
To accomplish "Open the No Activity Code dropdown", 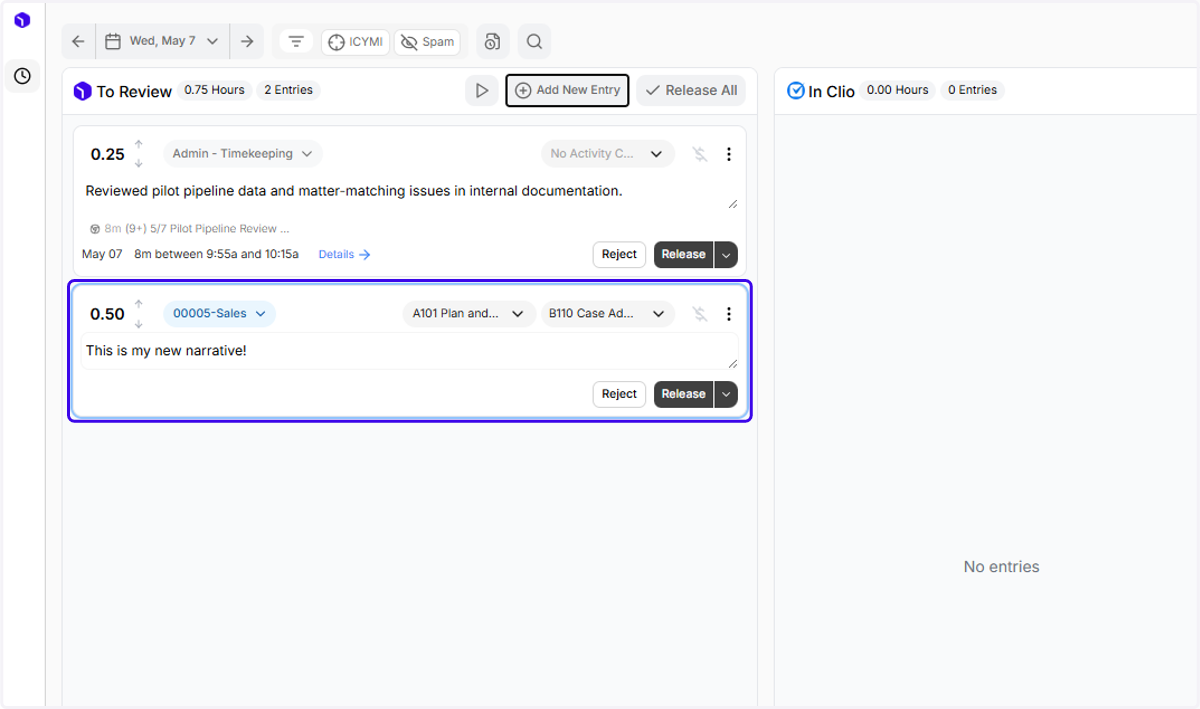I will point(607,154).
